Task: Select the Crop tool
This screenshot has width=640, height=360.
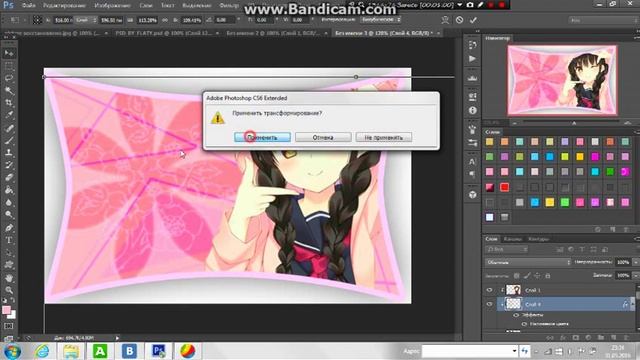Action: 9,102
